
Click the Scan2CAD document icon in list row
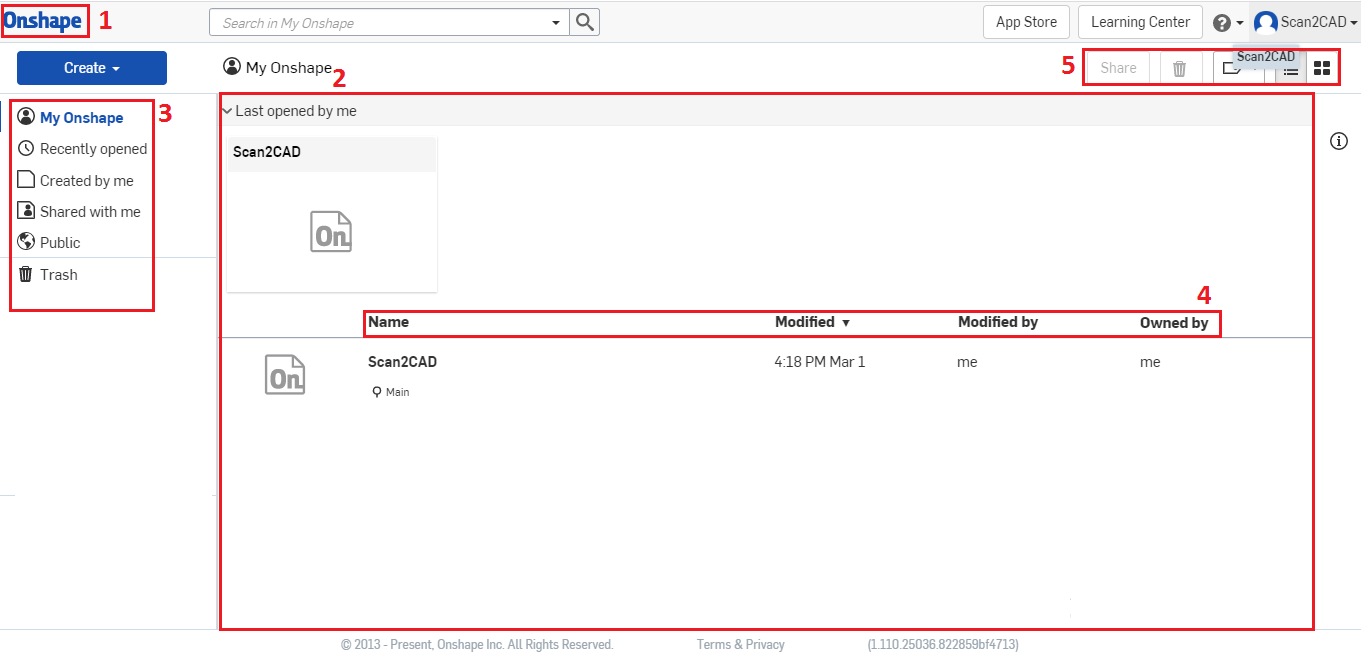tap(285, 374)
